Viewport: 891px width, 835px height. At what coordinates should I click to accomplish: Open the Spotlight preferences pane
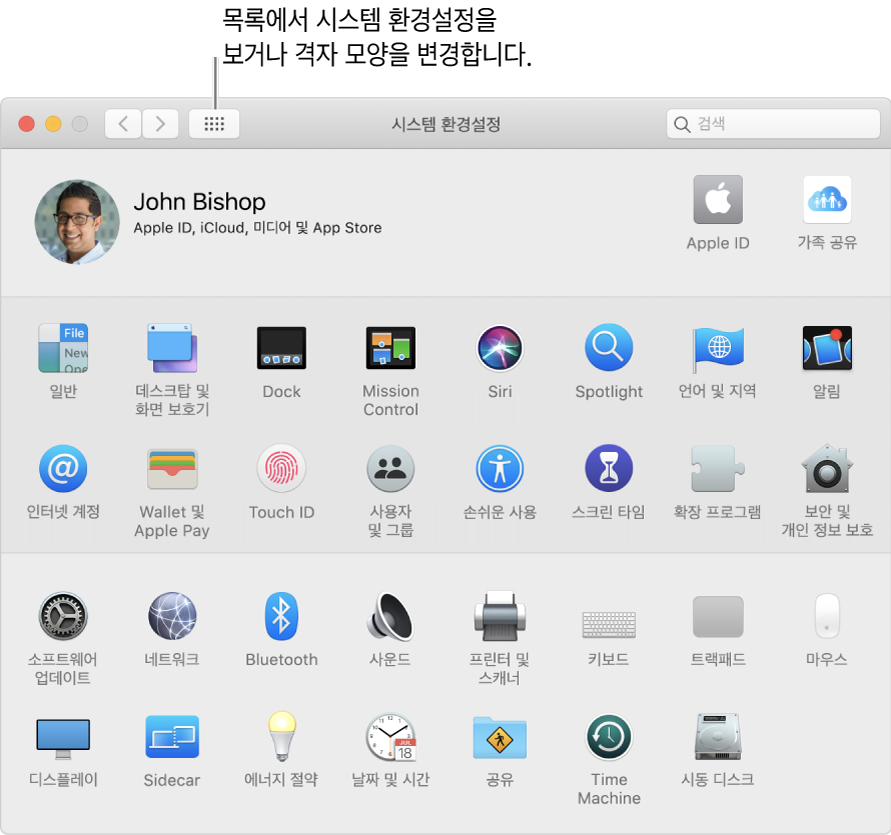point(609,348)
